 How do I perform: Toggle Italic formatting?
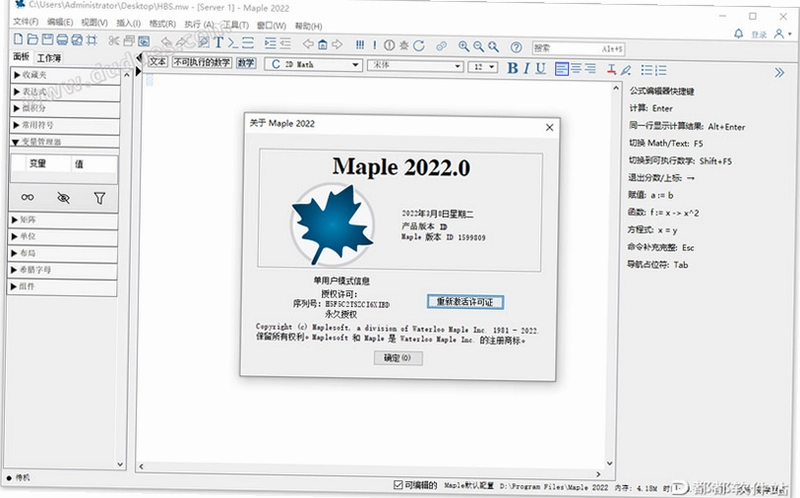pyautogui.click(x=527, y=68)
